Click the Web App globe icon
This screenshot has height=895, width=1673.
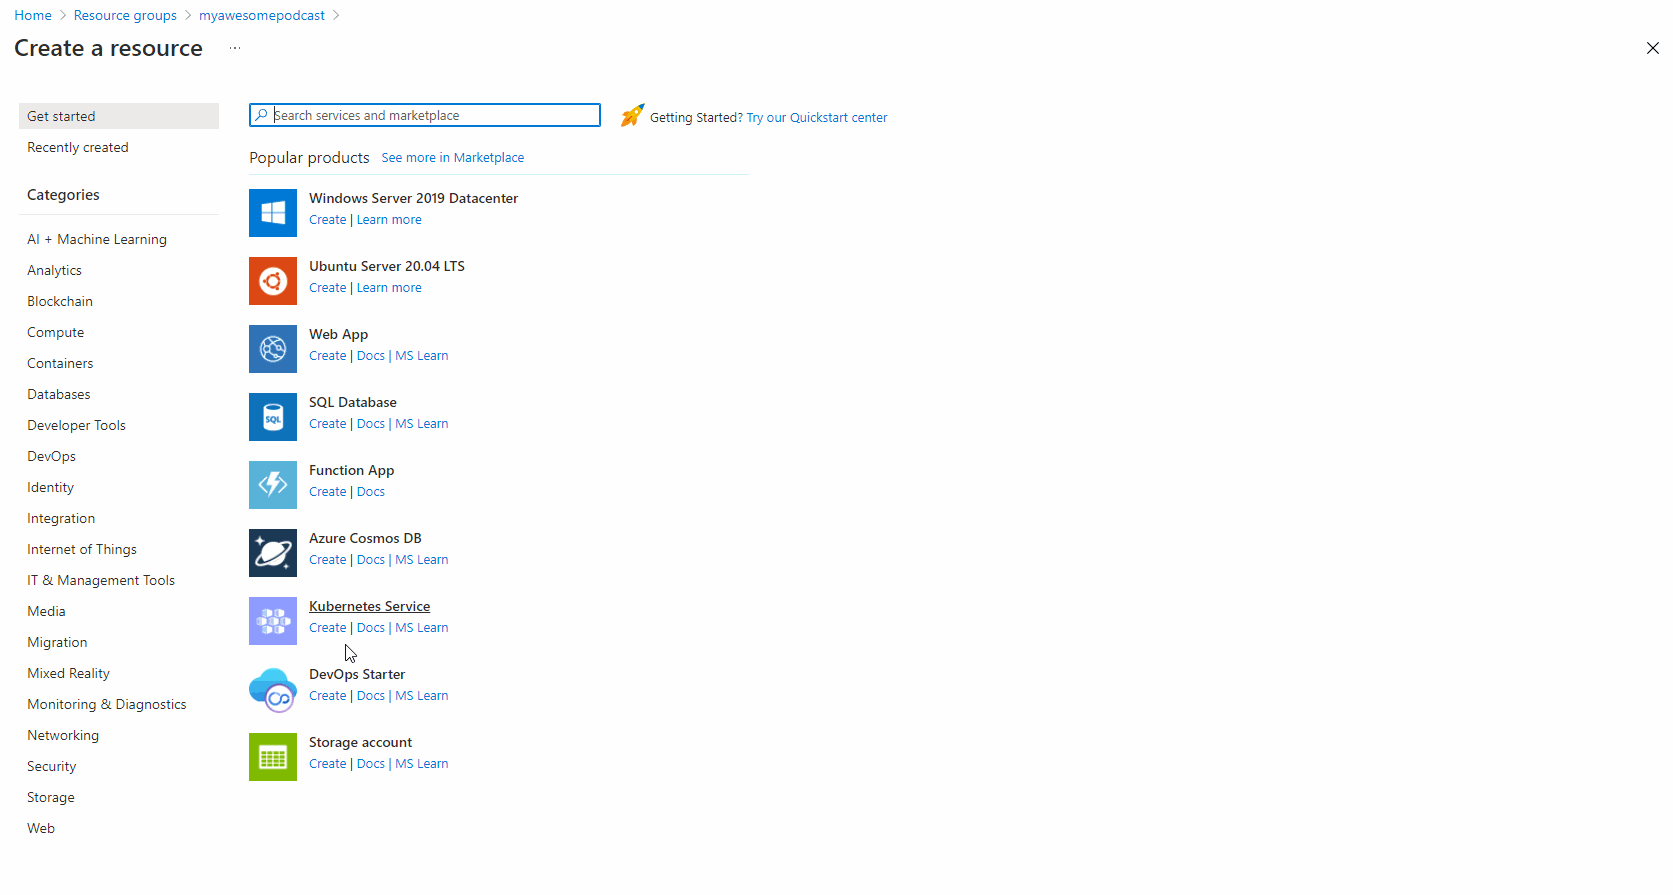[273, 349]
